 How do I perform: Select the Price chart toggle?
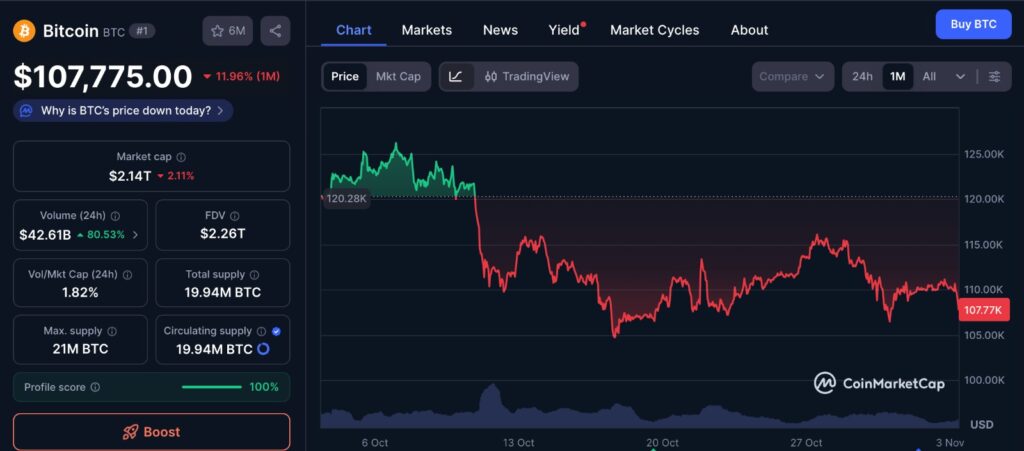coord(345,76)
